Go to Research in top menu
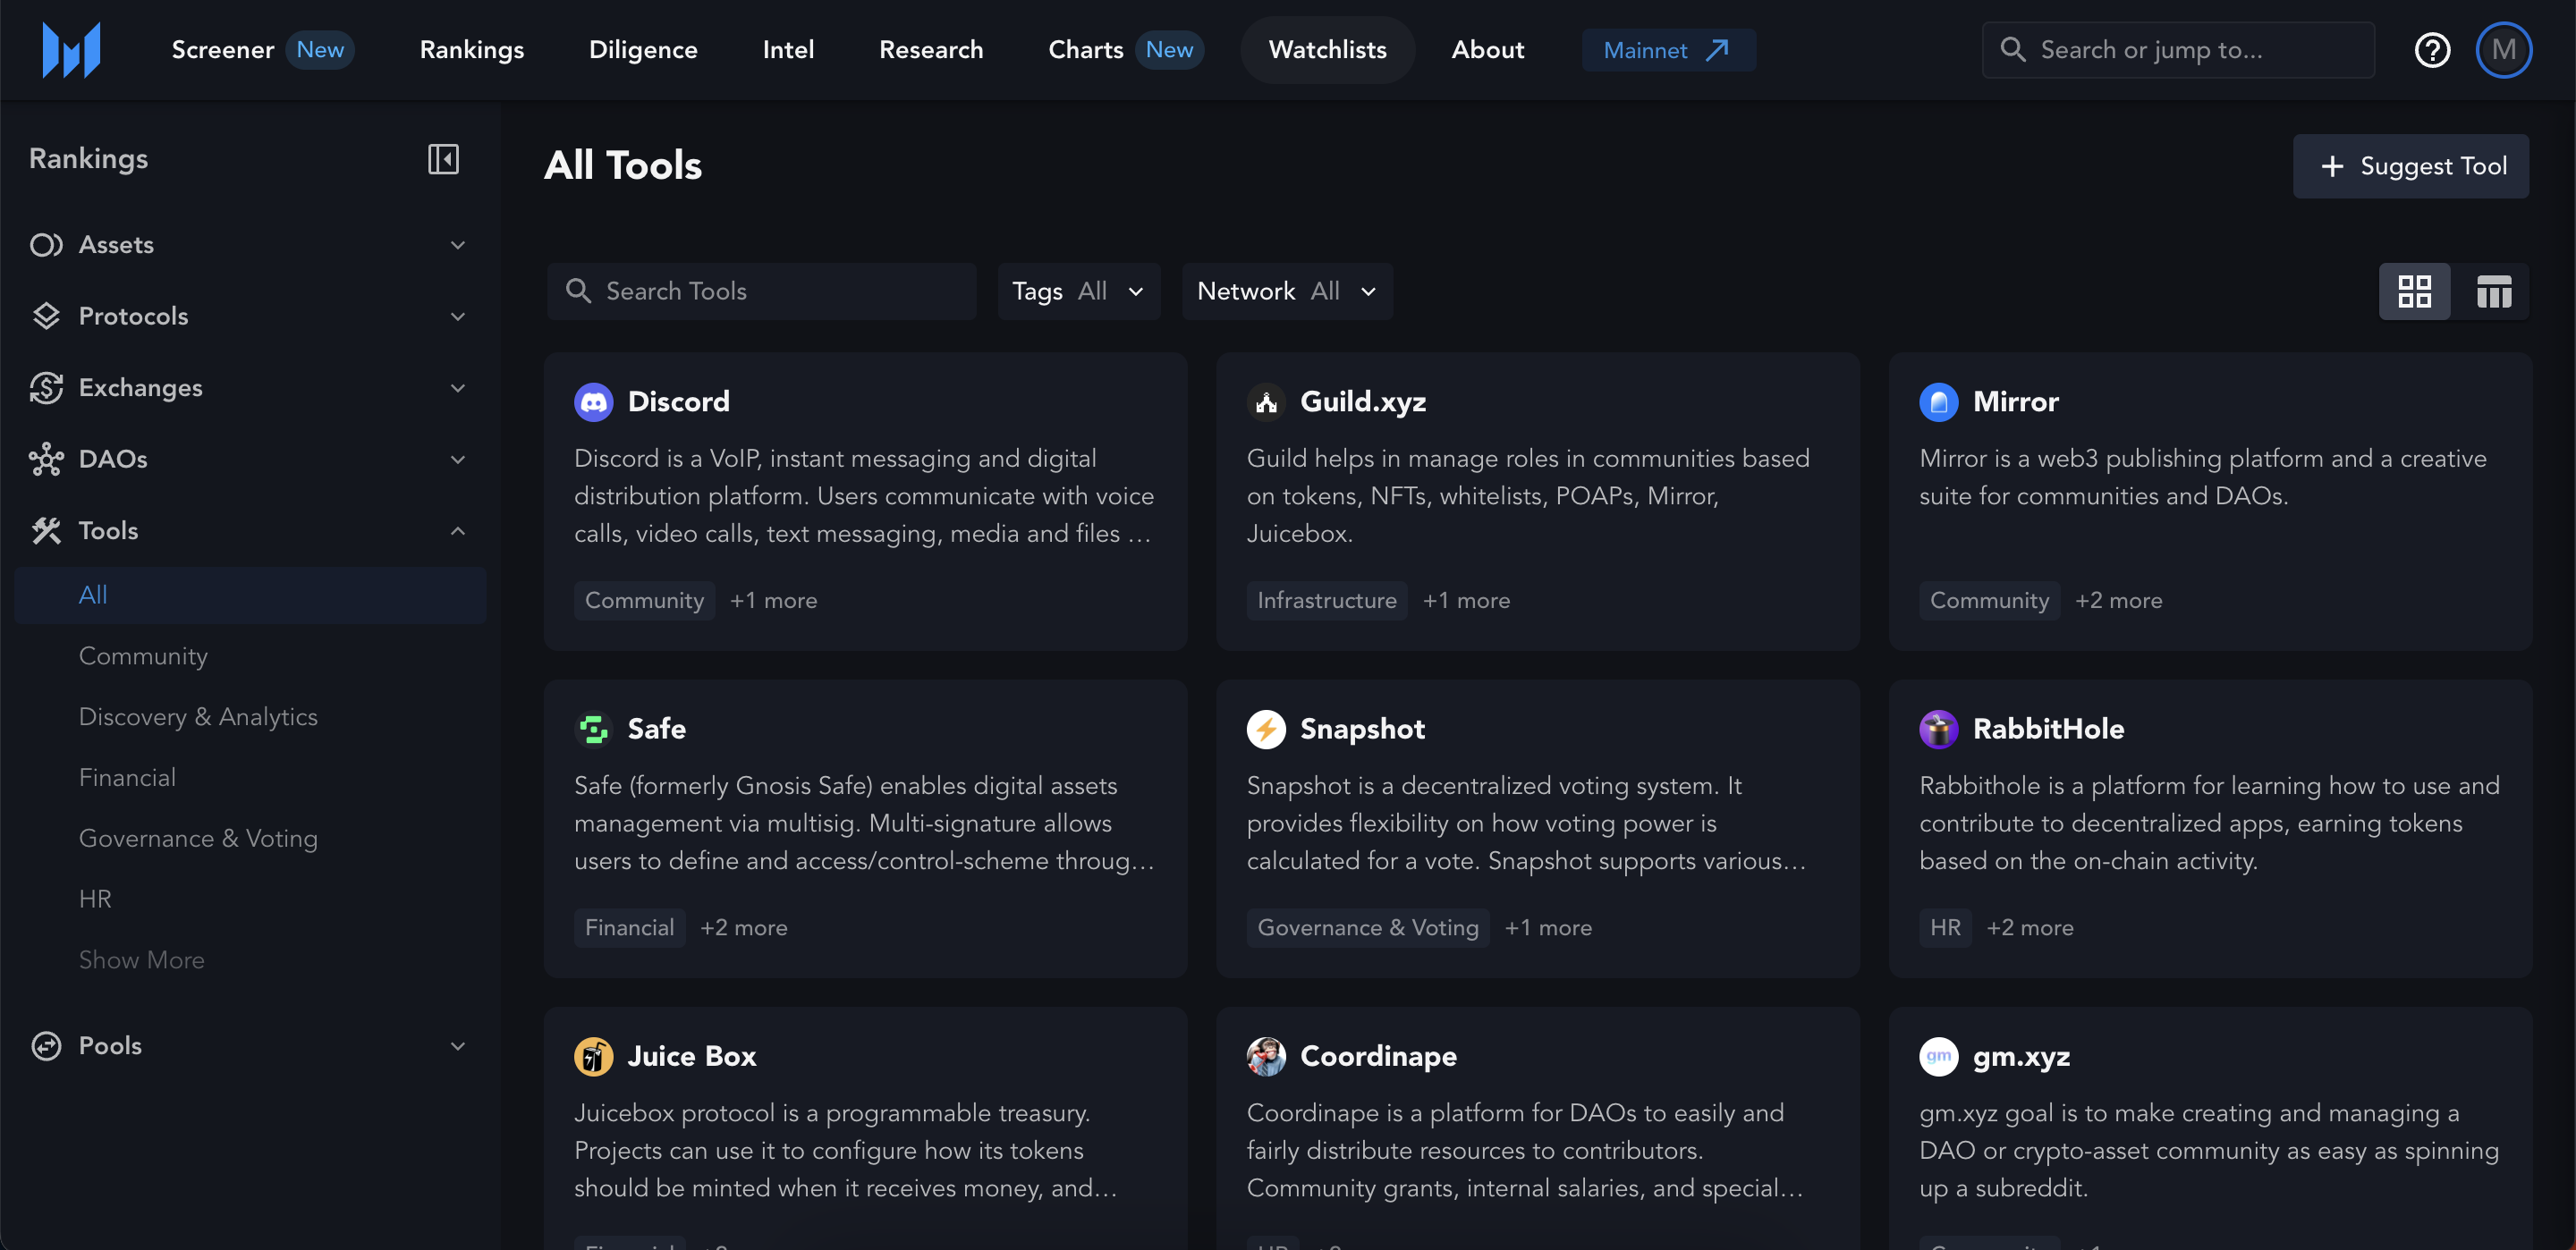 tap(930, 49)
